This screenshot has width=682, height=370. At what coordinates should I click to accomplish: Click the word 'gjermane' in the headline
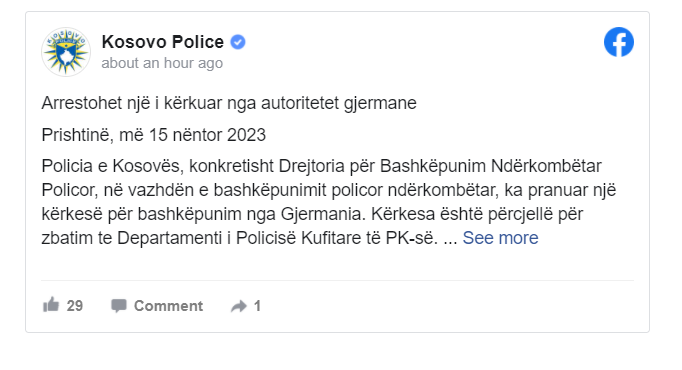coord(380,104)
